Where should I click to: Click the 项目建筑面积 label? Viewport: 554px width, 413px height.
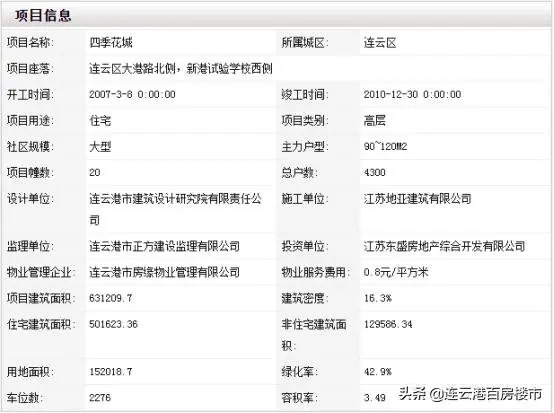41,299
